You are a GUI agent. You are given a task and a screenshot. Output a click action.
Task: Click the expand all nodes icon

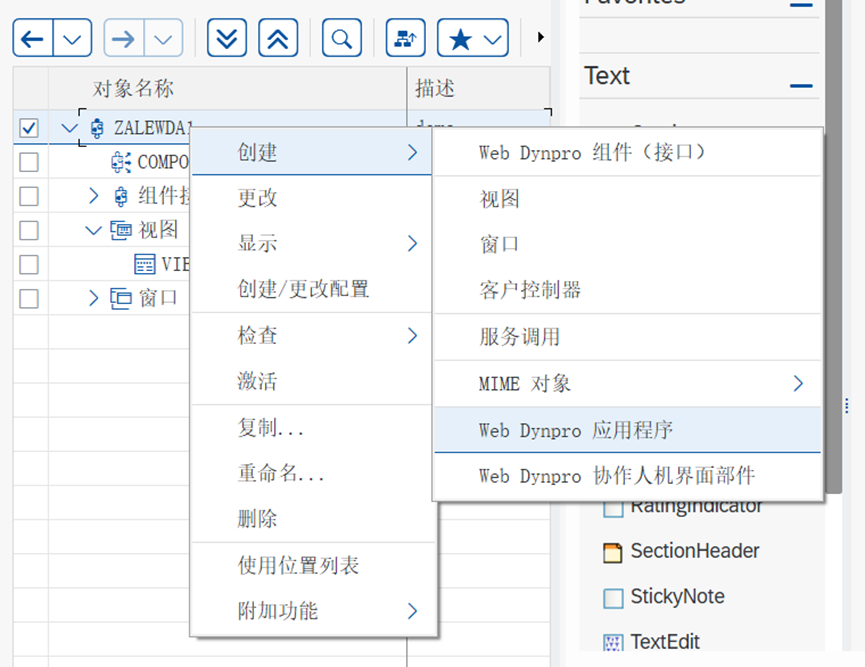(227, 38)
